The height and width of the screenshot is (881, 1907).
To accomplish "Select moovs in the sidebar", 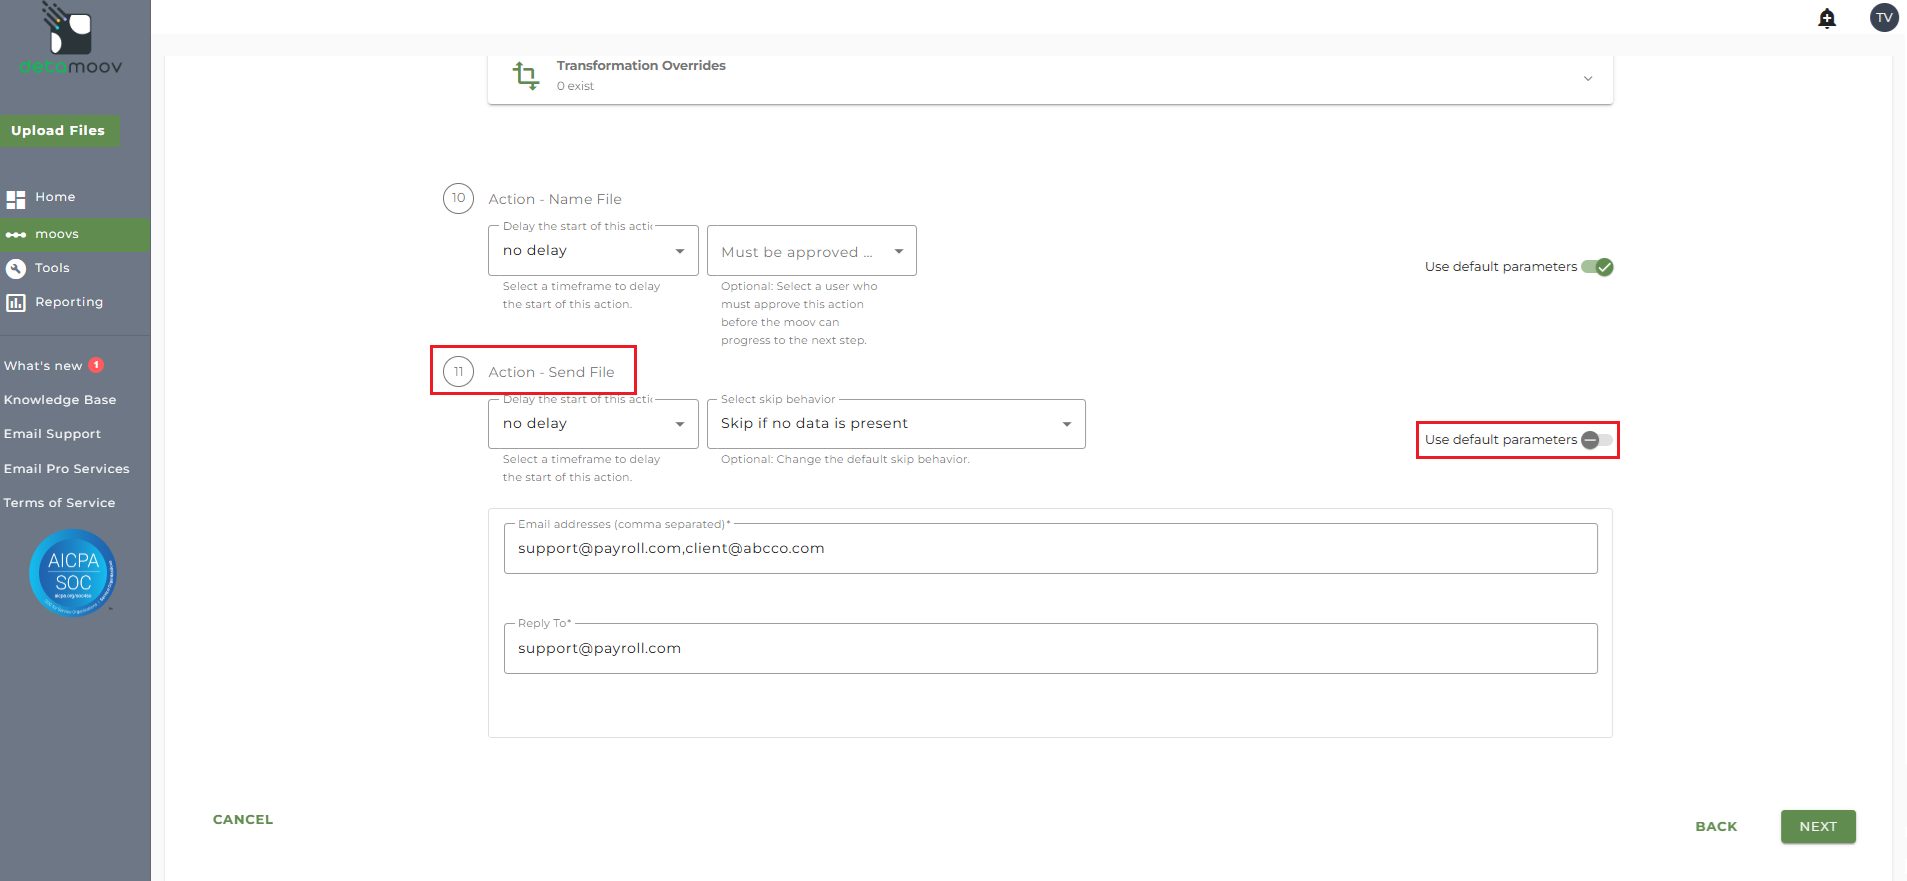I will tap(57, 234).
